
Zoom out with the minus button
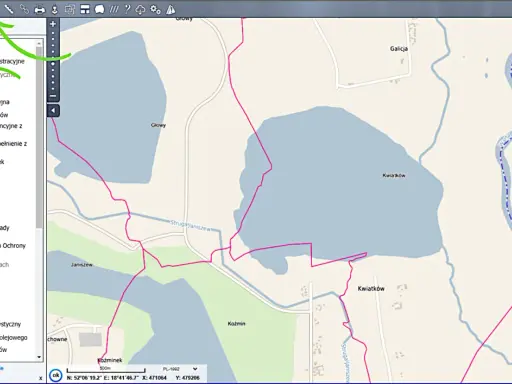(x=53, y=96)
